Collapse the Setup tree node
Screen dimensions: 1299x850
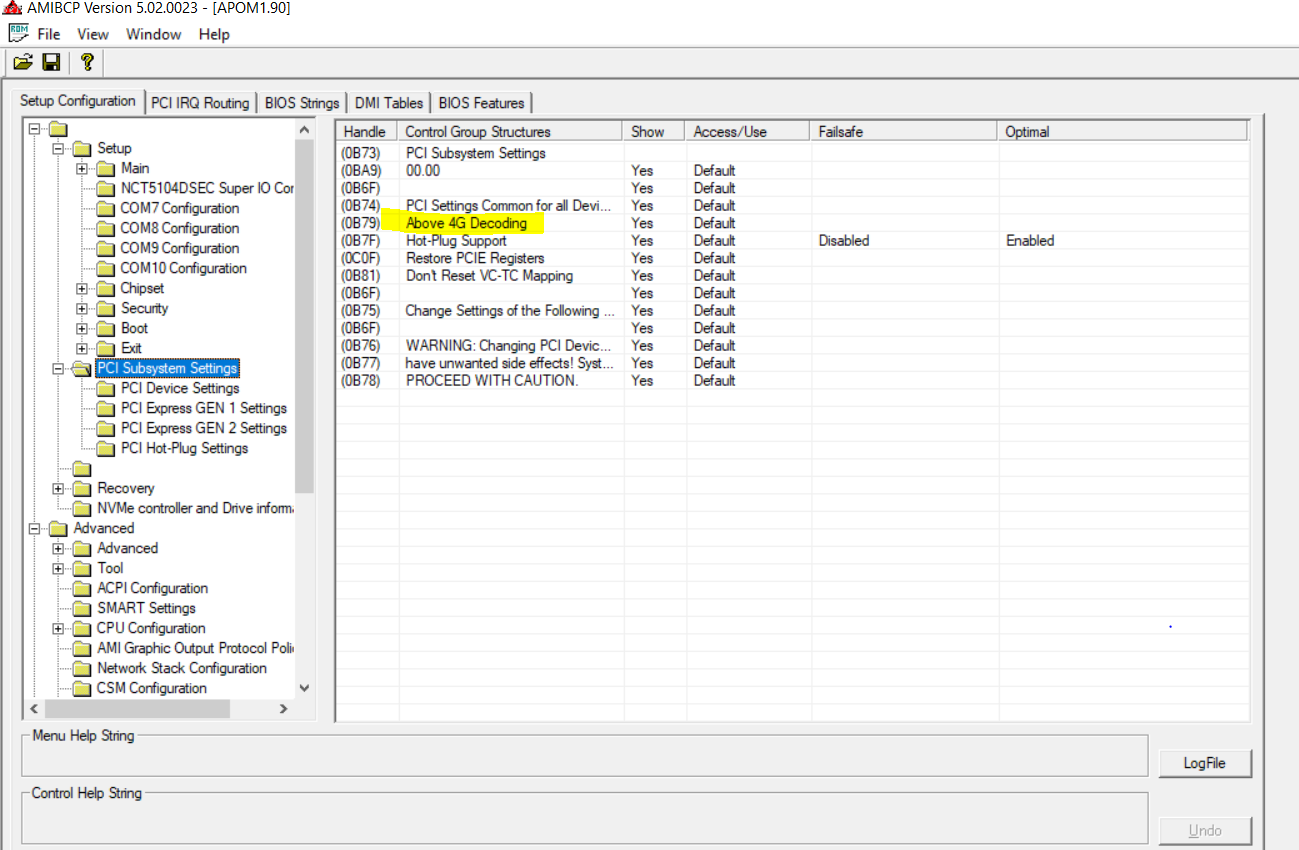pyautogui.click(x=58, y=148)
